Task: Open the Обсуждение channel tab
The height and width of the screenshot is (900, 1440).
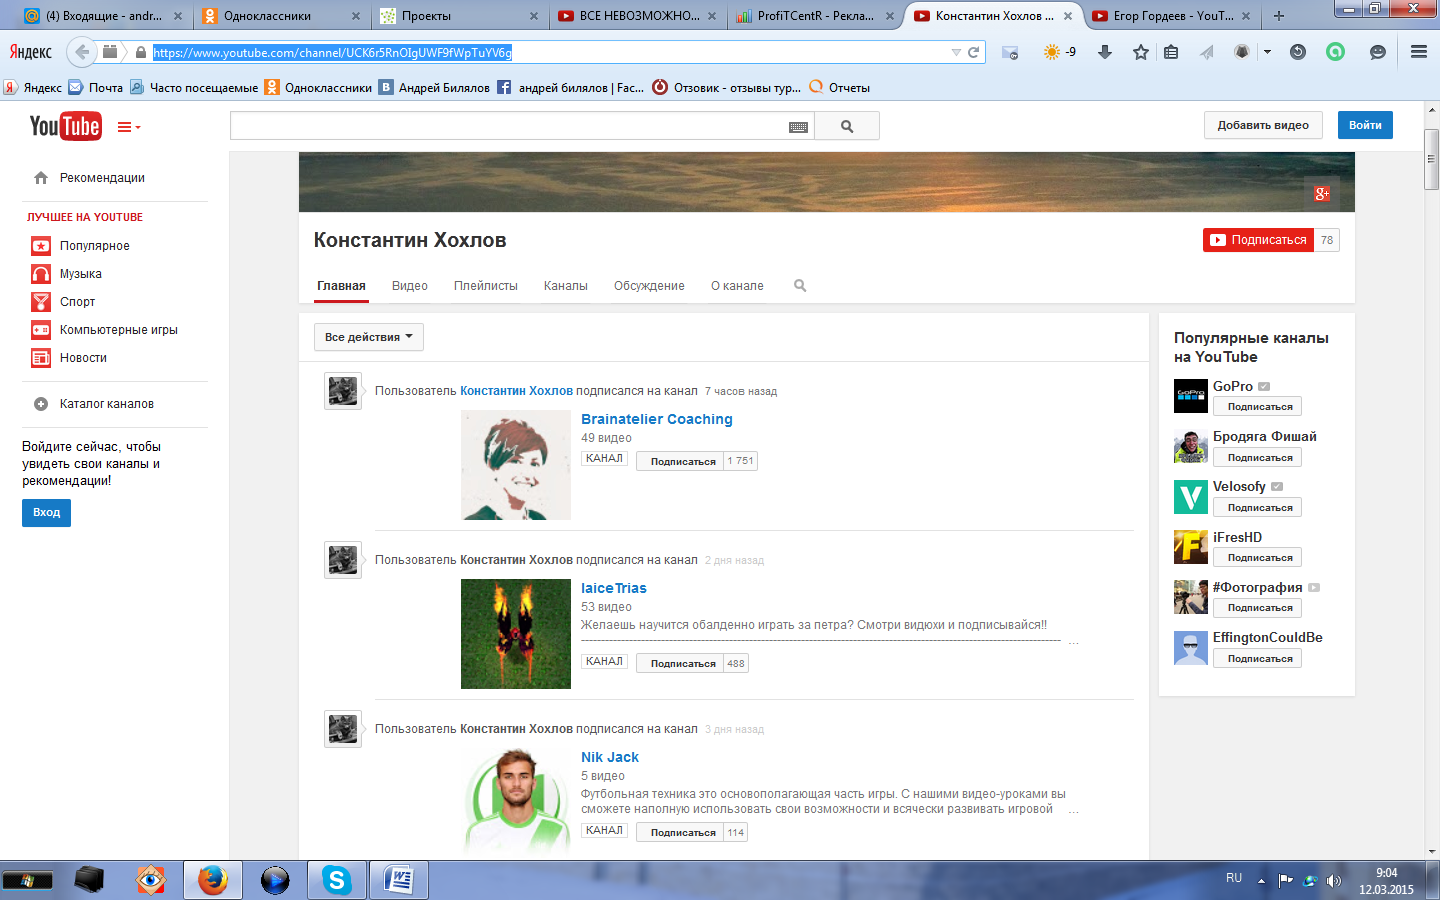Action: 649,286
